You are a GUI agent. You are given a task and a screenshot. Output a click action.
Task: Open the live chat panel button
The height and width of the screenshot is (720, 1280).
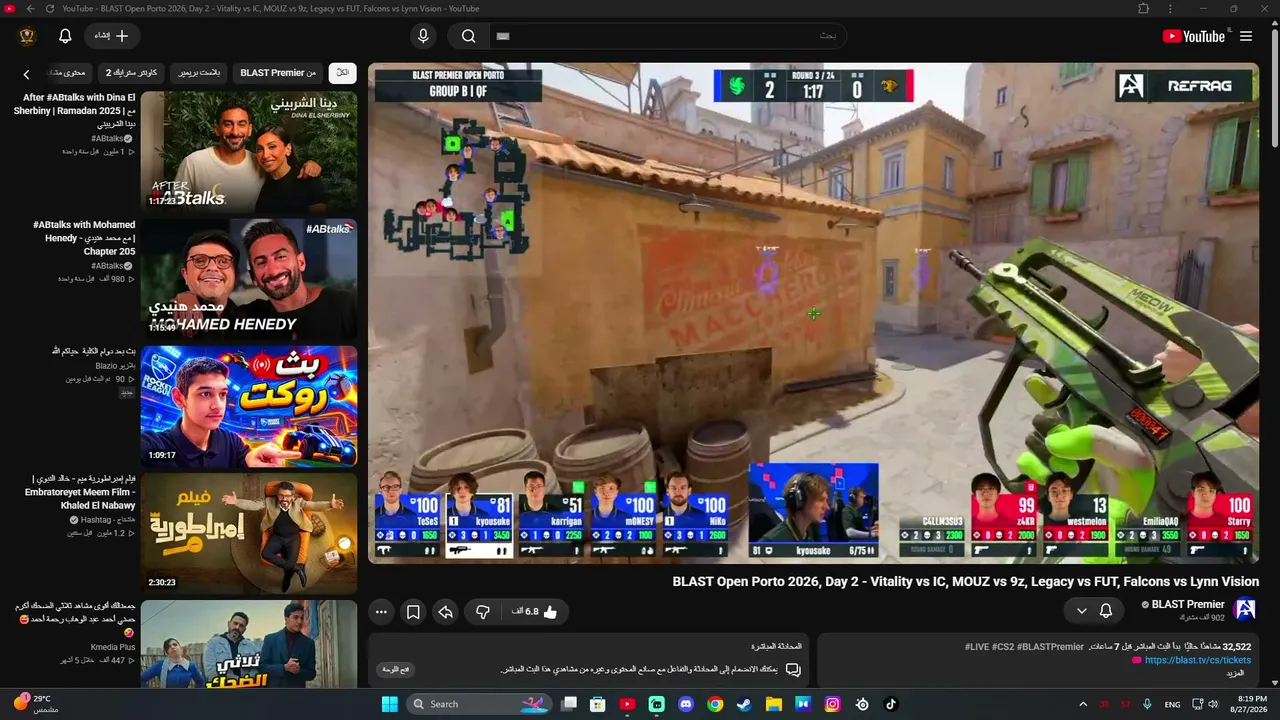[397, 669]
